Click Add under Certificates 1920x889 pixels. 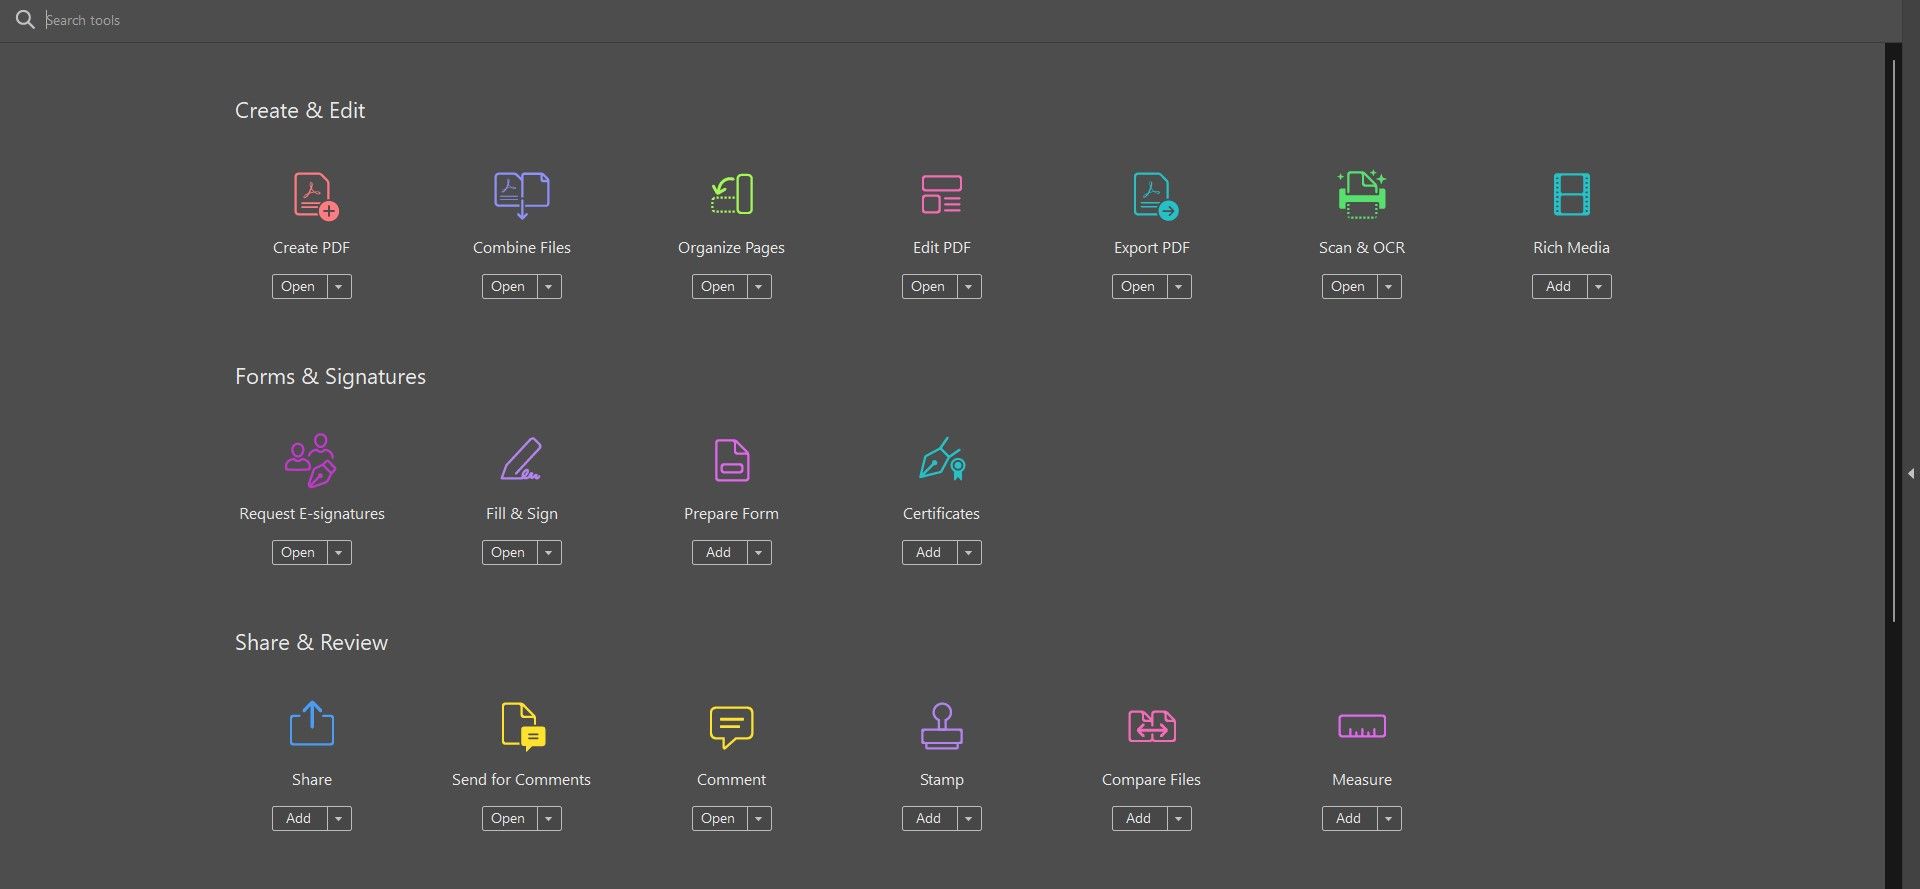pos(929,553)
